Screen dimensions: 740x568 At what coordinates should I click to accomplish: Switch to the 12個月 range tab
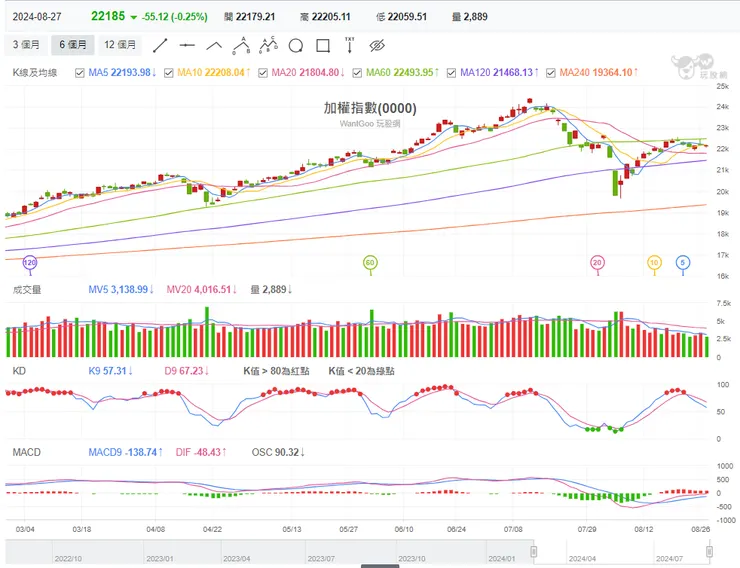[121, 45]
